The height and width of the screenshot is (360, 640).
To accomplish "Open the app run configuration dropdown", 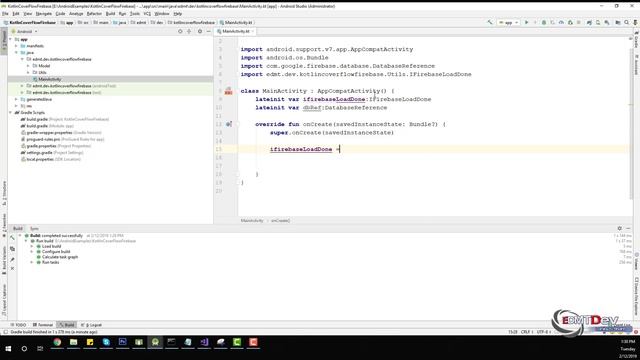I will point(508,22).
